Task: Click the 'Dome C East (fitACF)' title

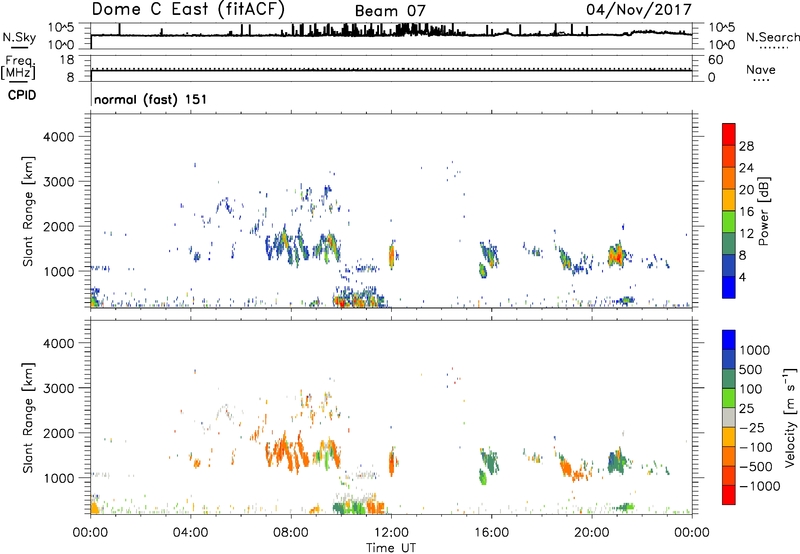Action: [x=188, y=9]
